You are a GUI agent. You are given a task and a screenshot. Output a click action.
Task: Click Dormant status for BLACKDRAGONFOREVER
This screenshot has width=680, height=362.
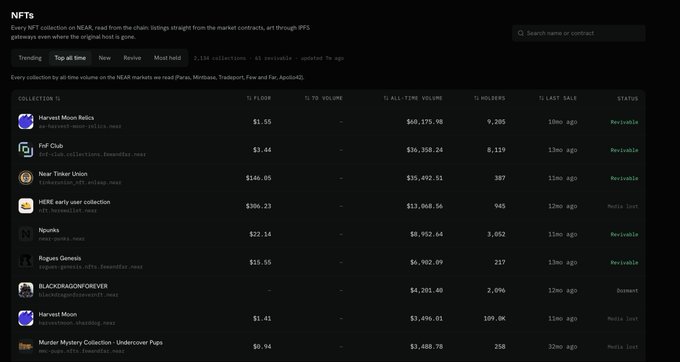click(628, 291)
